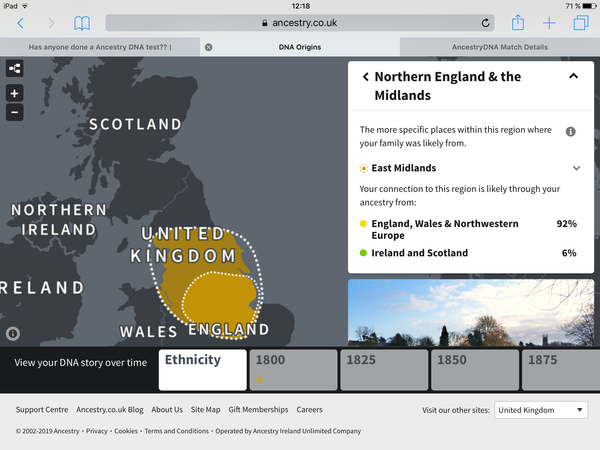Tap the 6% value
This screenshot has width=600, height=450.
coord(569,253)
